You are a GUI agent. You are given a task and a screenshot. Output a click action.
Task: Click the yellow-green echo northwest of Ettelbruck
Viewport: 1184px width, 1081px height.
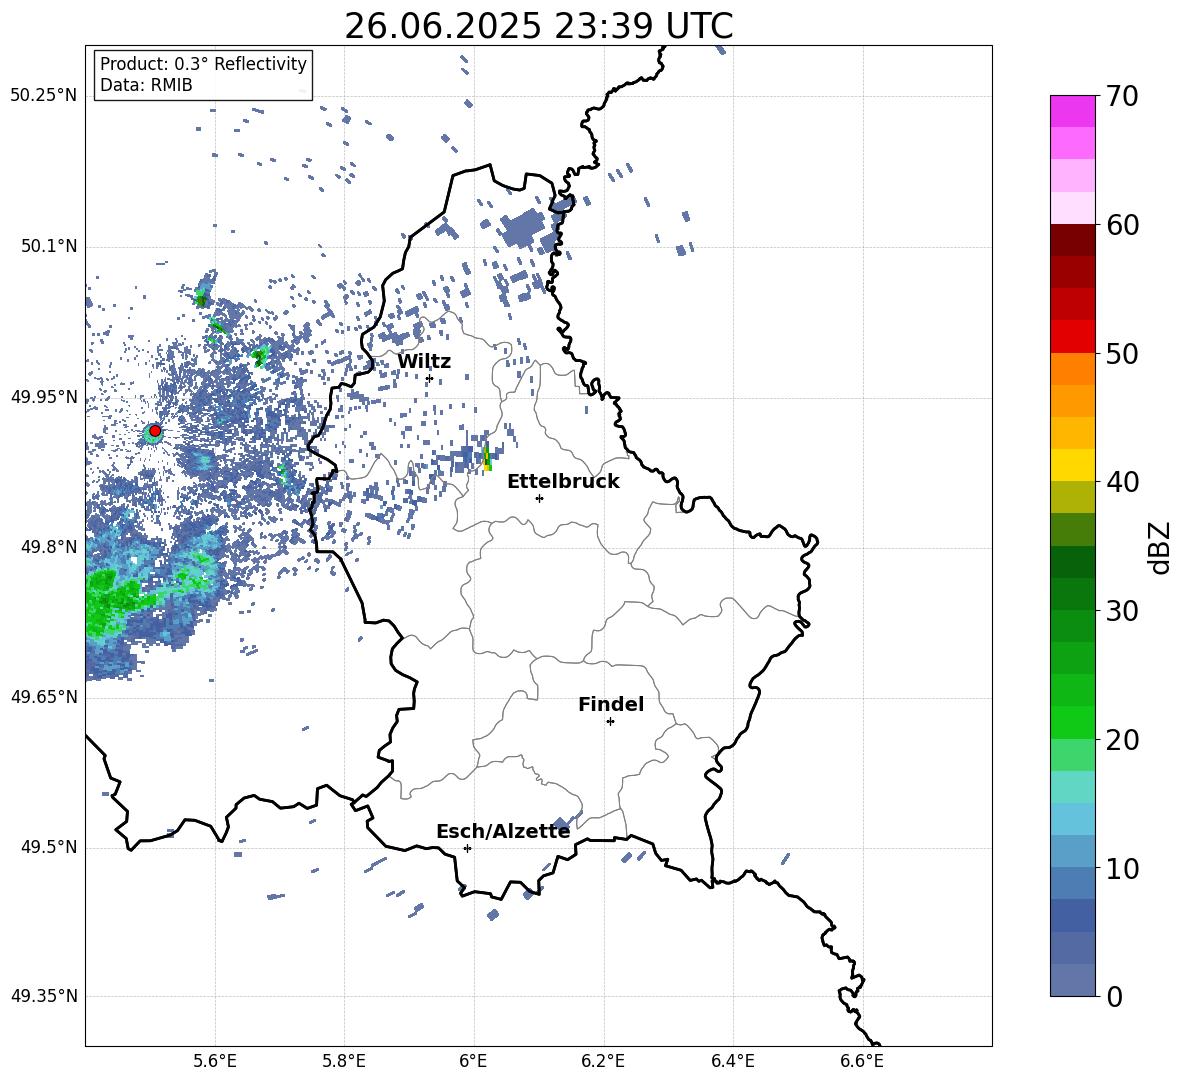click(x=487, y=457)
